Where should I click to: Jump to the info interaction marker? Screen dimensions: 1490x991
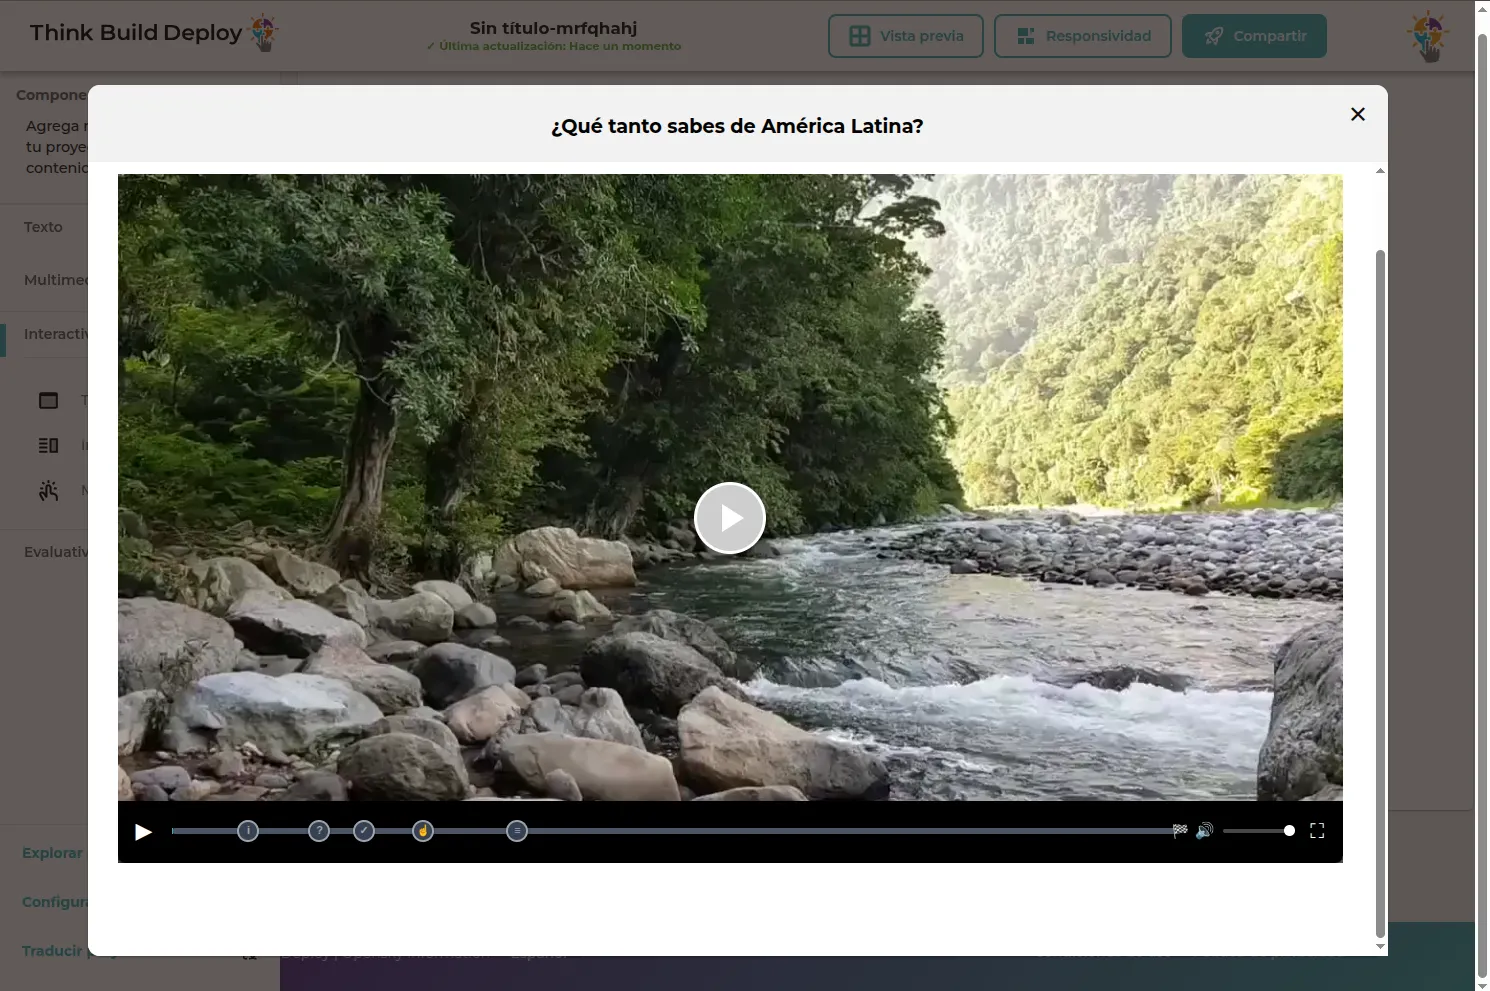pyautogui.click(x=248, y=831)
